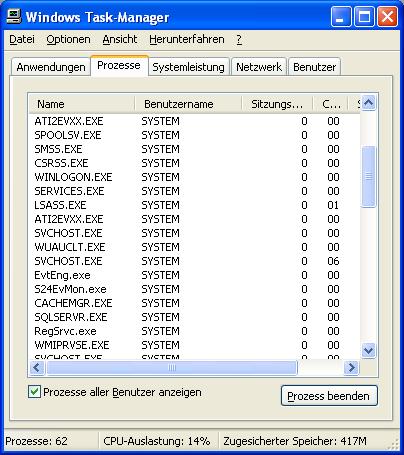Open the Optionen menu
The height and width of the screenshot is (455, 404).
[x=68, y=39]
